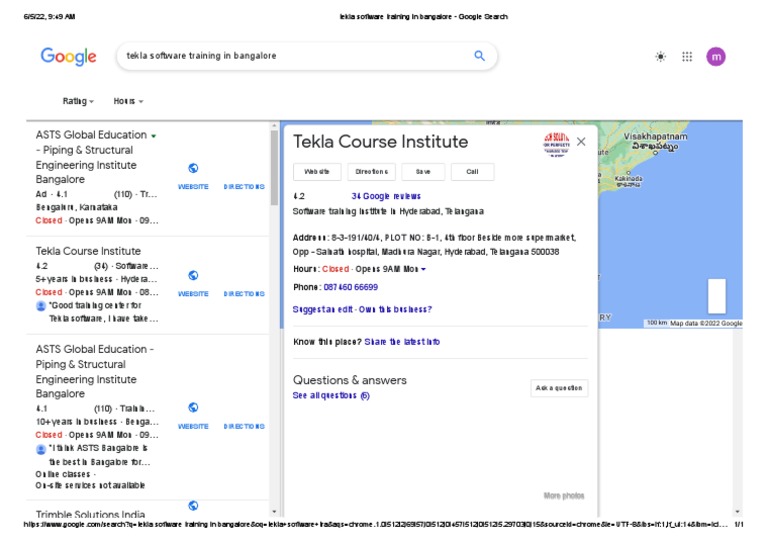Click the page scrollbar down arrow
The image size is (768, 543).
pyautogui.click(x=738, y=512)
